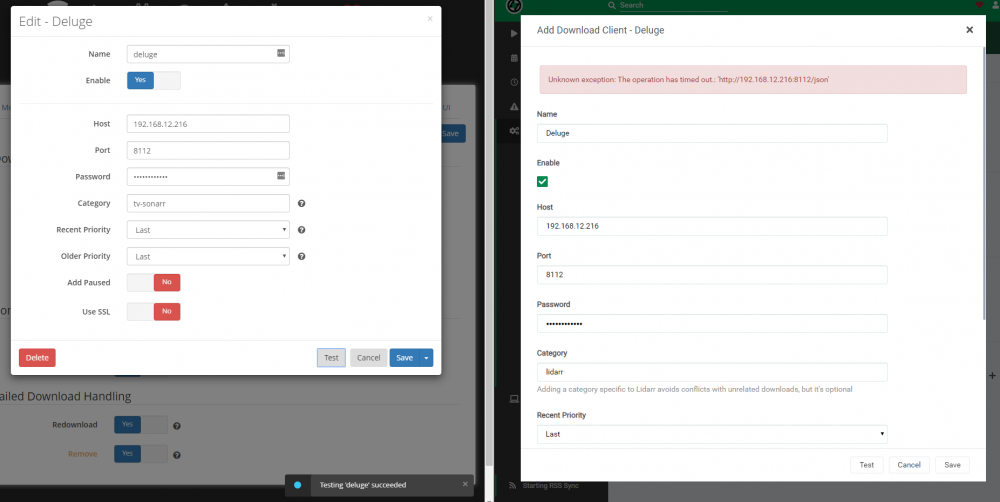1000x502 pixels.
Task: Click the Name field containing deluge
Action: (208, 54)
